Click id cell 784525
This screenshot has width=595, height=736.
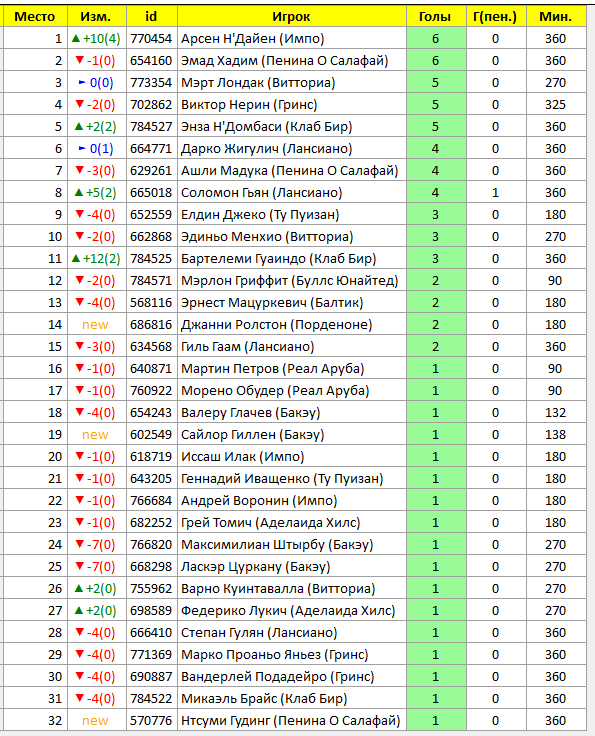151,259
